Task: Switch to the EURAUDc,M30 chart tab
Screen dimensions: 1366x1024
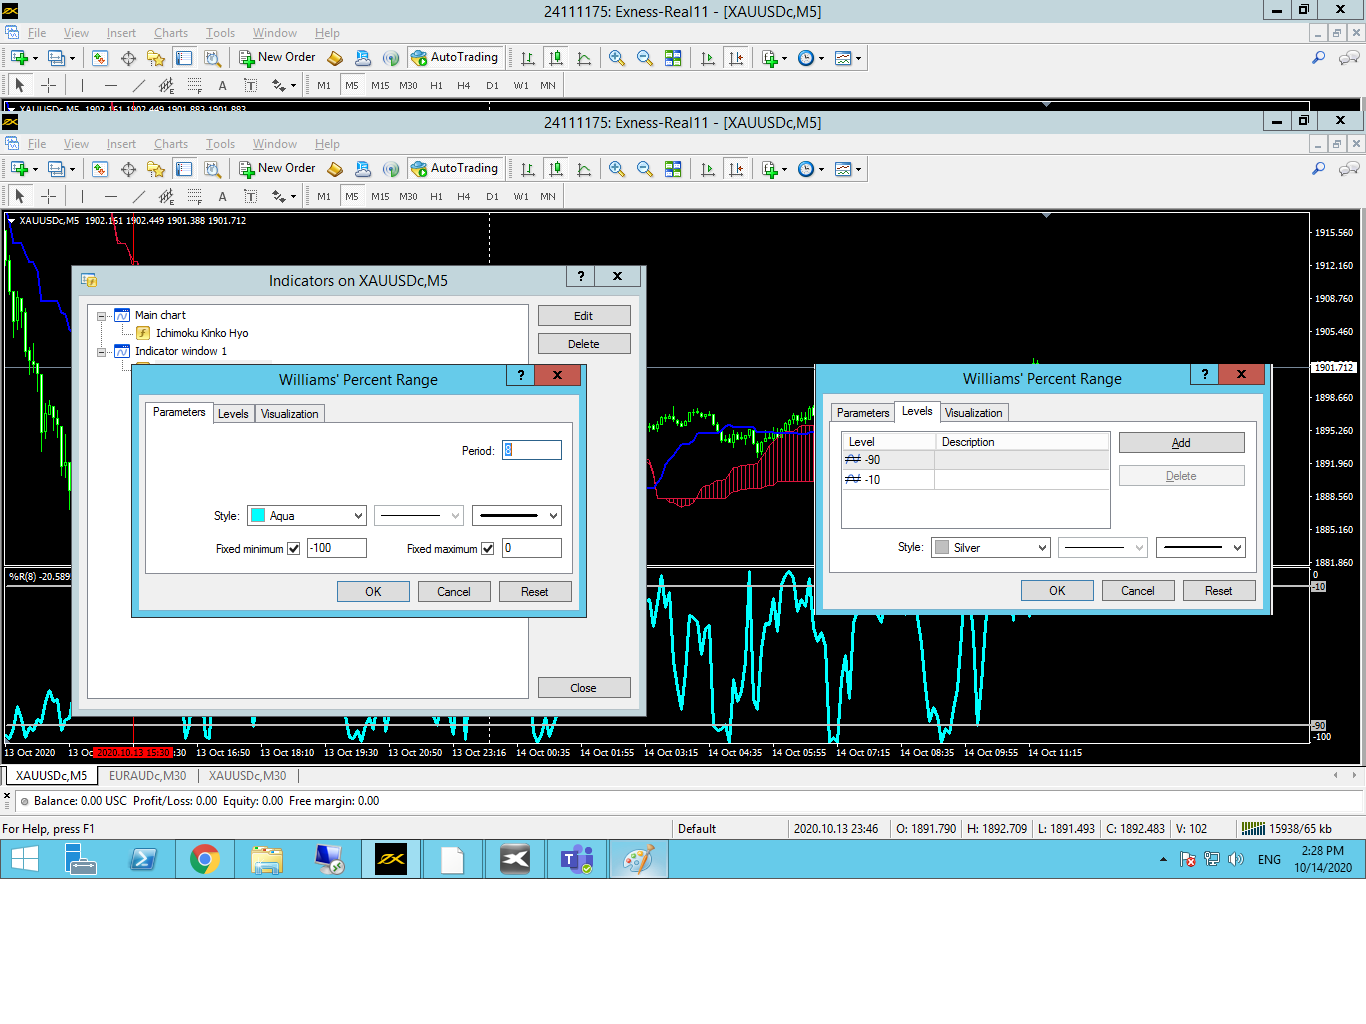Action: pos(148,776)
